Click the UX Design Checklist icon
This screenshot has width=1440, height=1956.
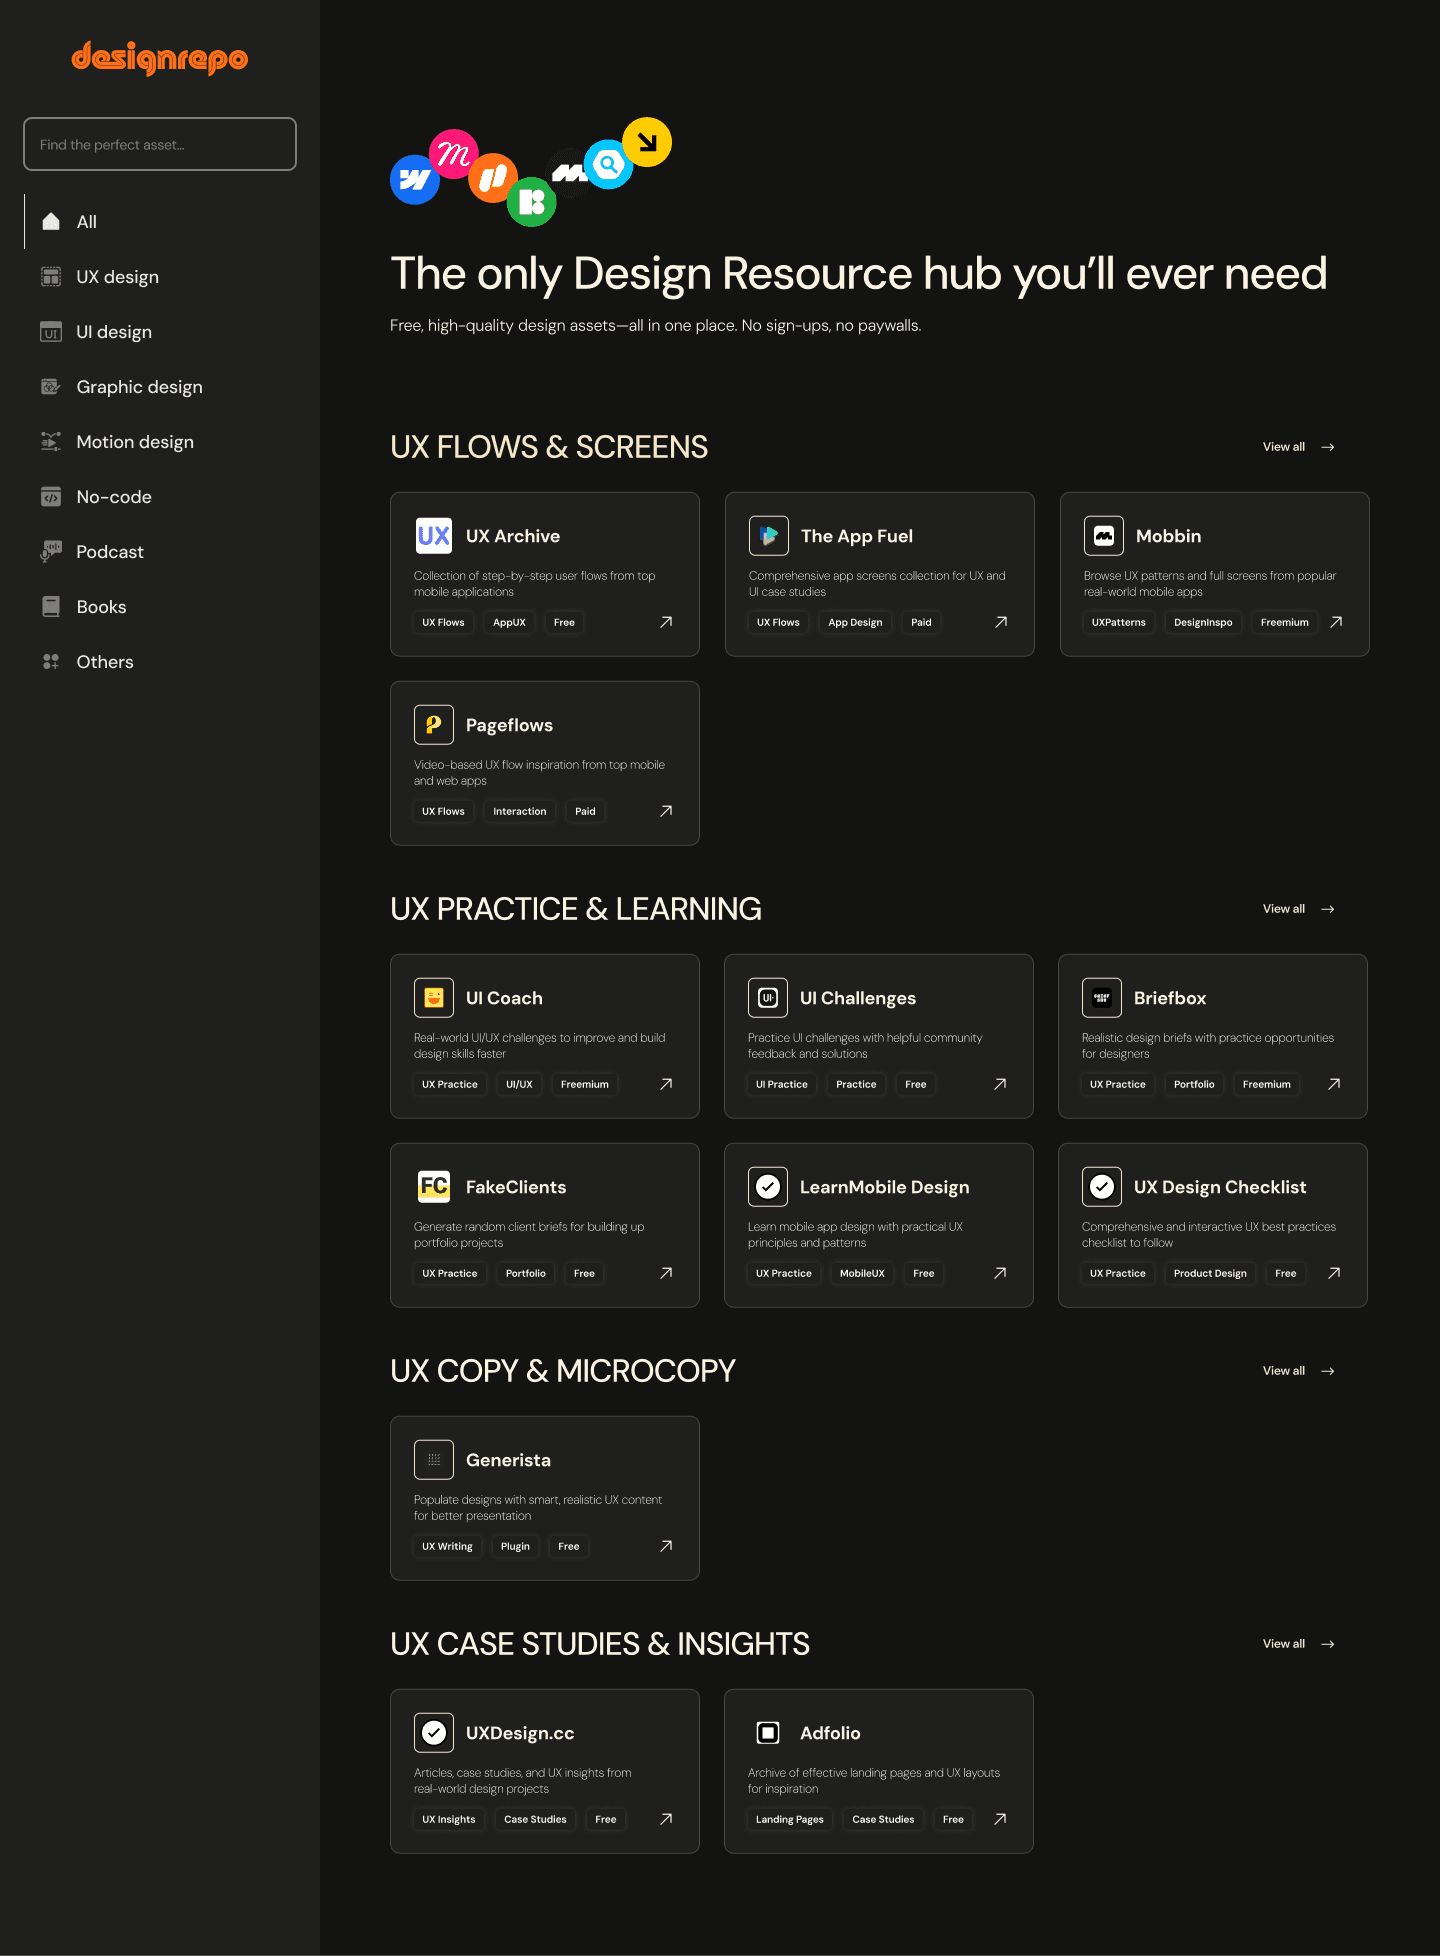click(x=1102, y=1187)
